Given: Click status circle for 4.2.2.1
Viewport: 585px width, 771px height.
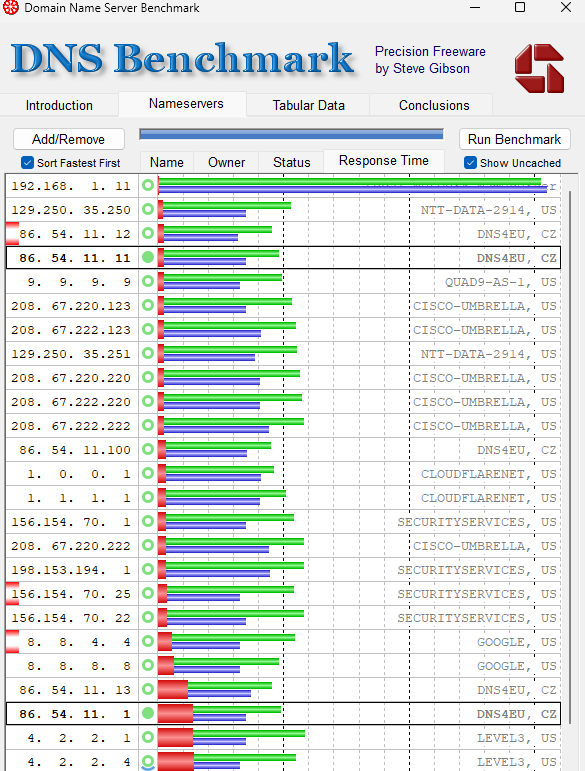Looking at the screenshot, I should tap(148, 737).
